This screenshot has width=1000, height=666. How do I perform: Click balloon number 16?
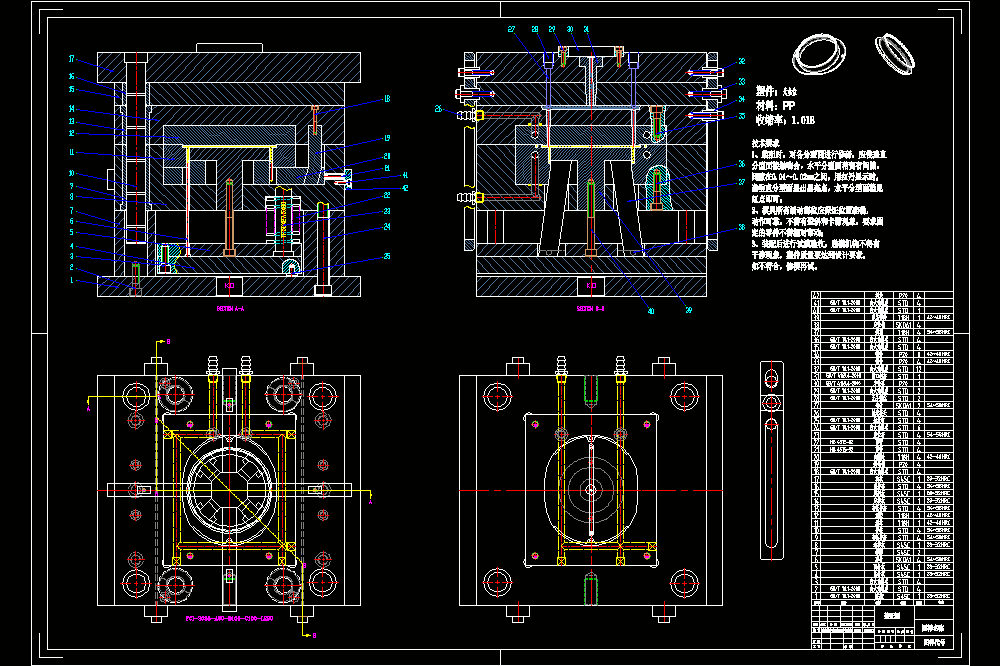(72, 77)
